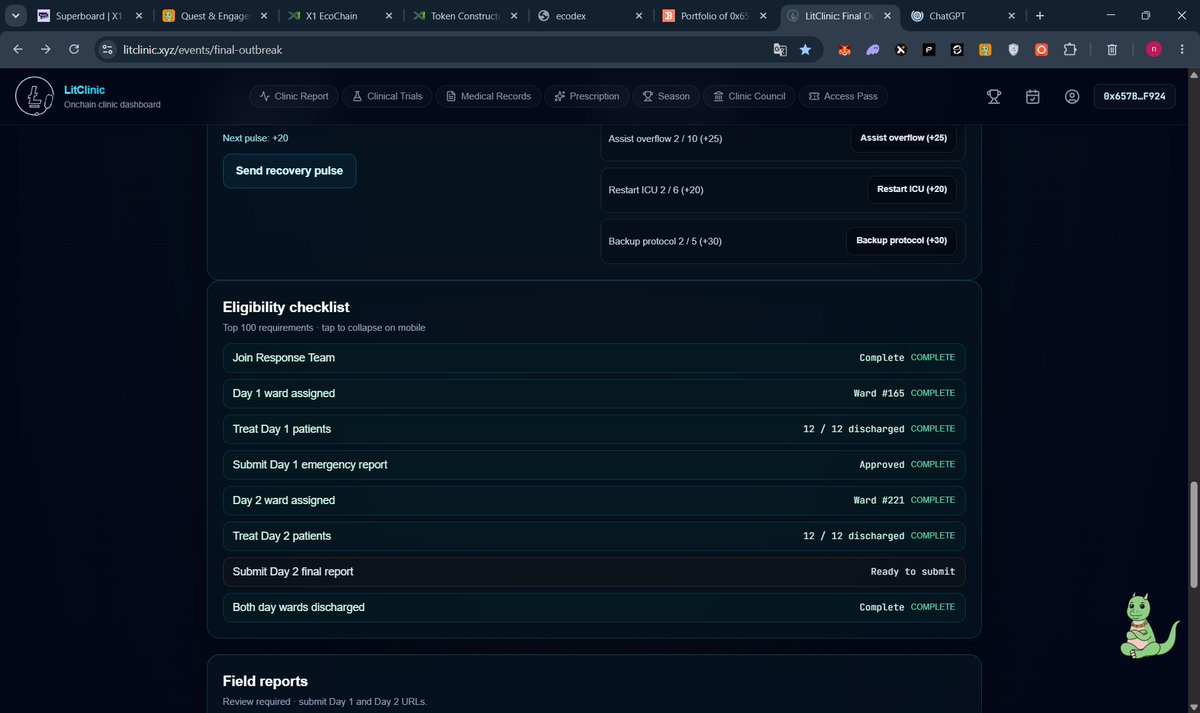Click the 'Ready to submit' status text

[913, 572]
